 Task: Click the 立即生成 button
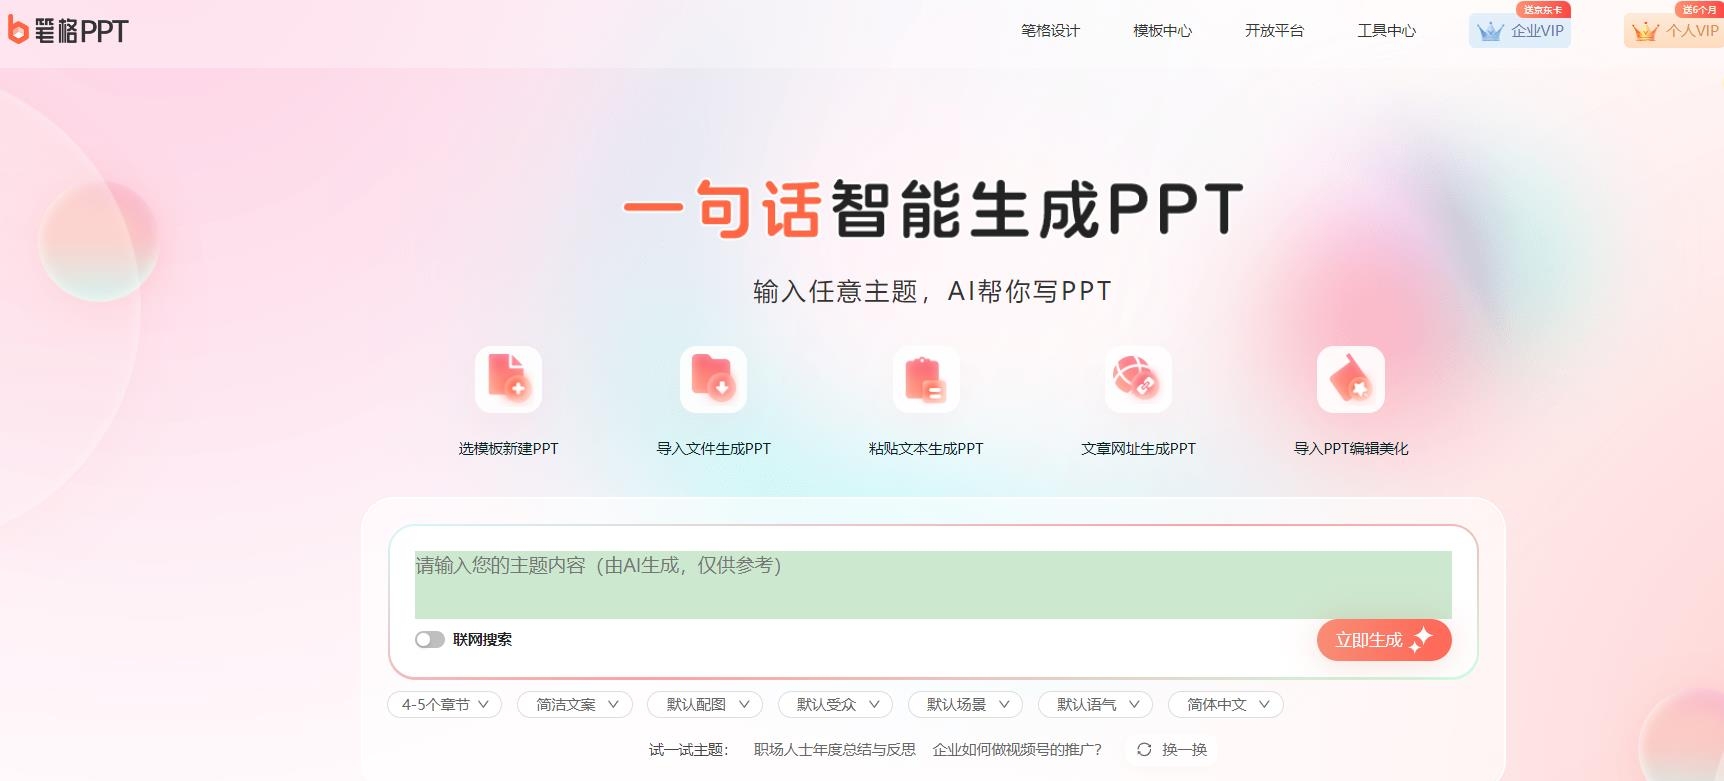click(1384, 640)
